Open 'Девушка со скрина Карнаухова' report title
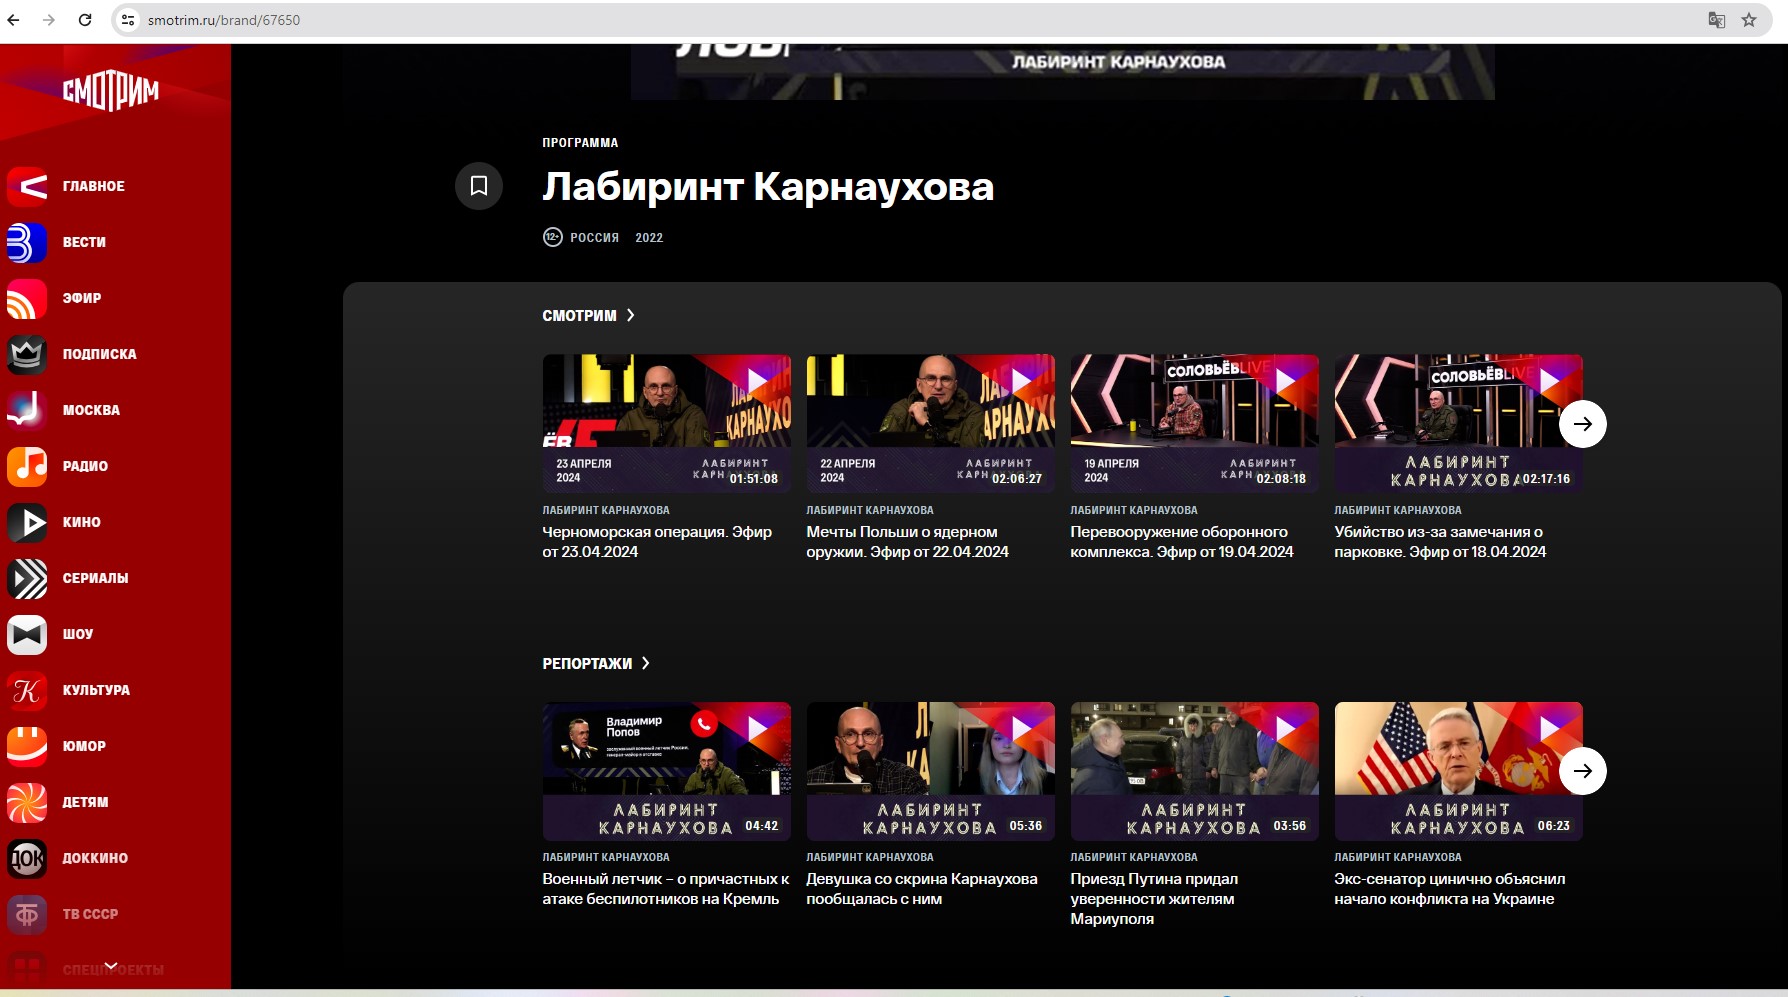 (922, 889)
